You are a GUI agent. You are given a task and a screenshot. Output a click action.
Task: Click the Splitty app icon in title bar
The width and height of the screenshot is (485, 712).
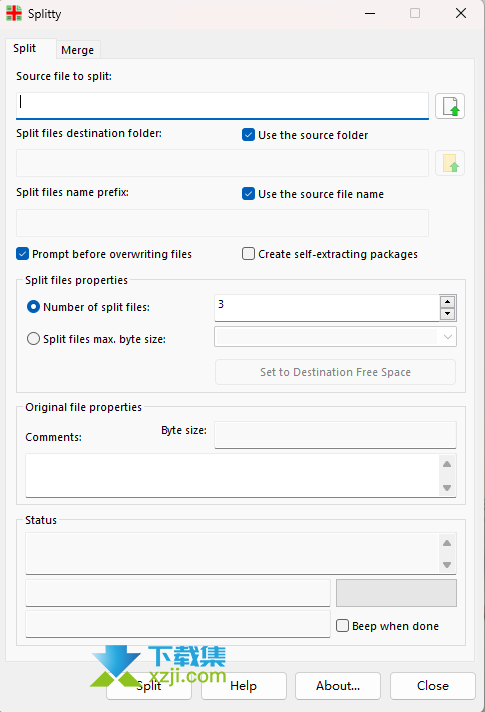(14, 13)
